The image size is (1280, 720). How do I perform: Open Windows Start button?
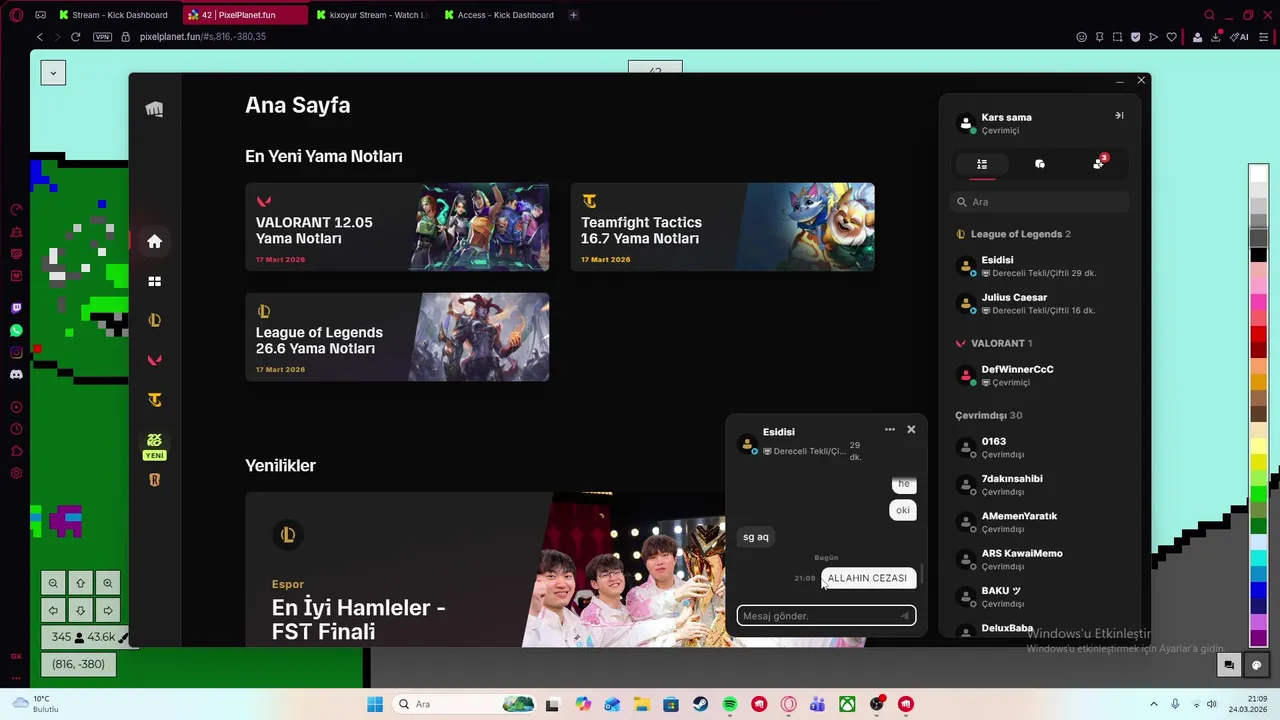(375, 704)
